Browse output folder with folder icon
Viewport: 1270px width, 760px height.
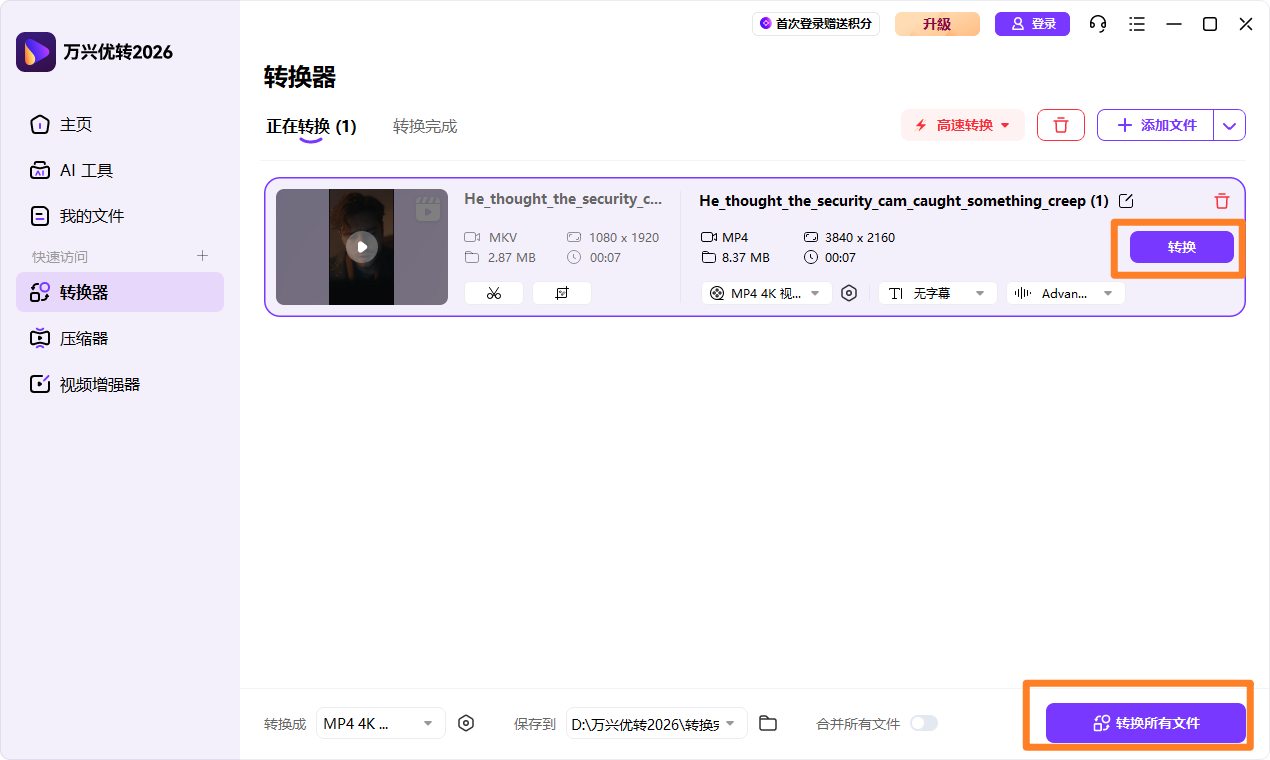[768, 723]
